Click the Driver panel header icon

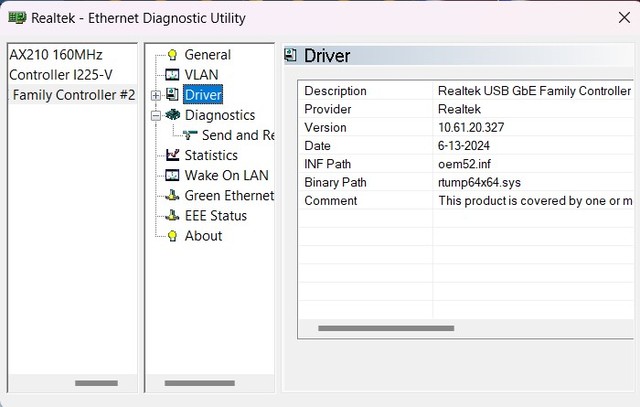(x=290, y=55)
